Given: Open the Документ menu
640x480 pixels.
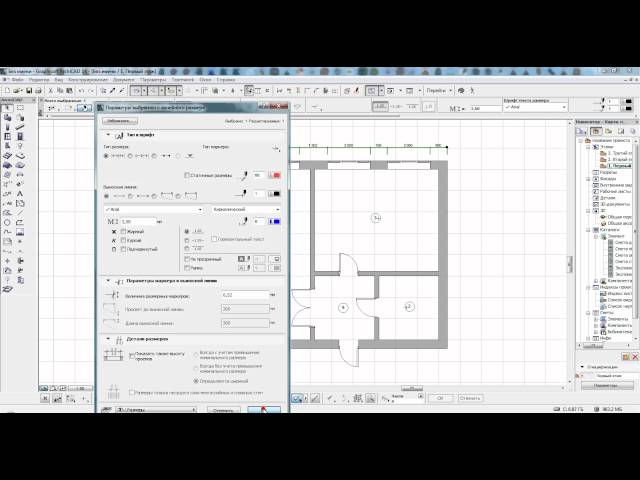Looking at the screenshot, I should (x=124, y=80).
